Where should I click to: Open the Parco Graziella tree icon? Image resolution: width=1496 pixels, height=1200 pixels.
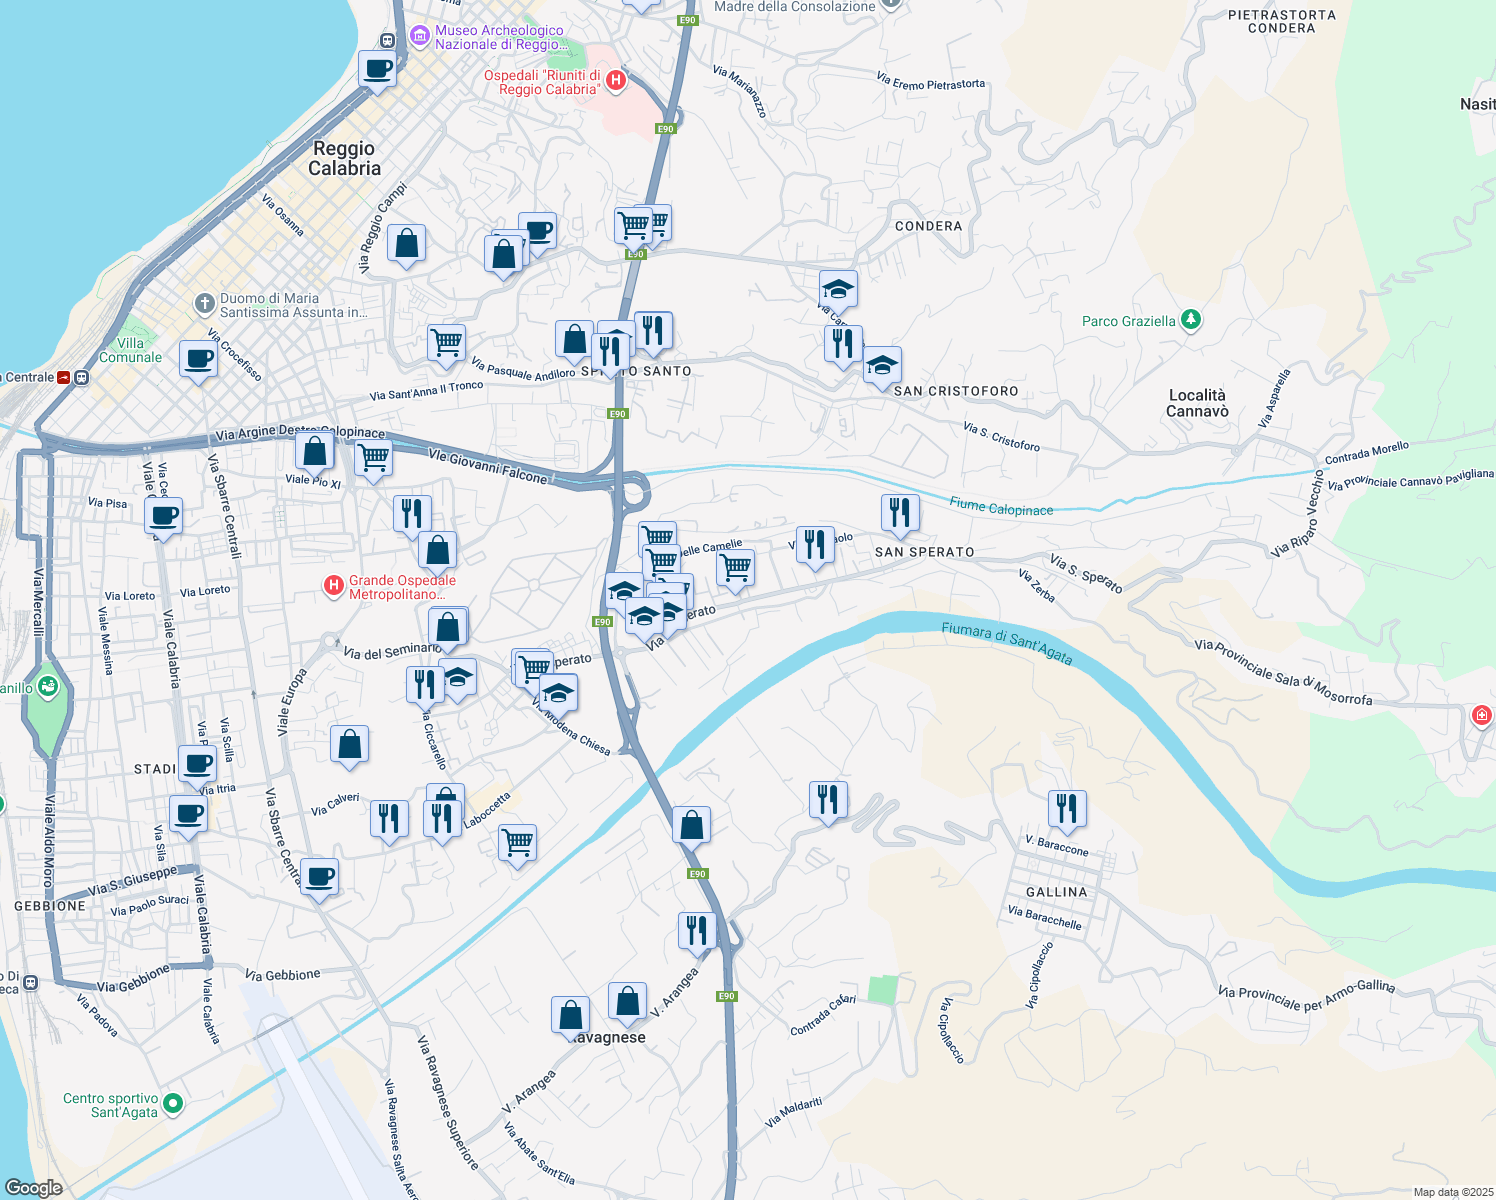point(1191,320)
